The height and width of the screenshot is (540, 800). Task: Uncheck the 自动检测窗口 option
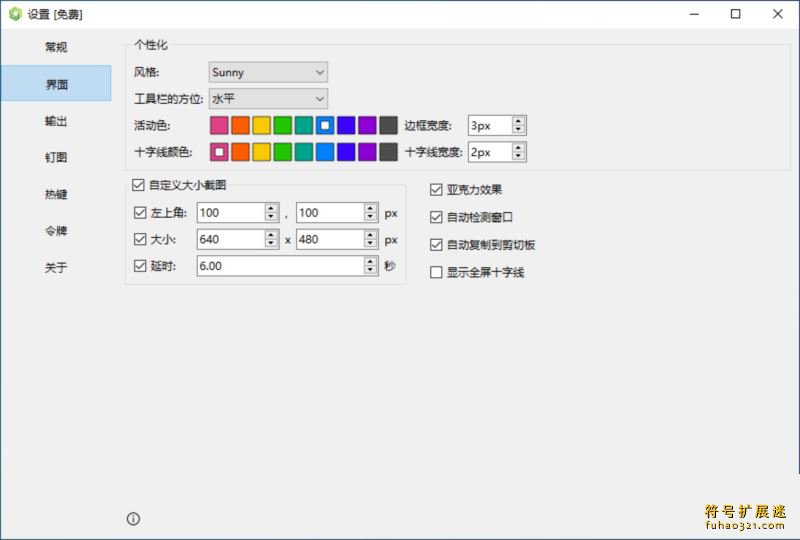click(436, 217)
